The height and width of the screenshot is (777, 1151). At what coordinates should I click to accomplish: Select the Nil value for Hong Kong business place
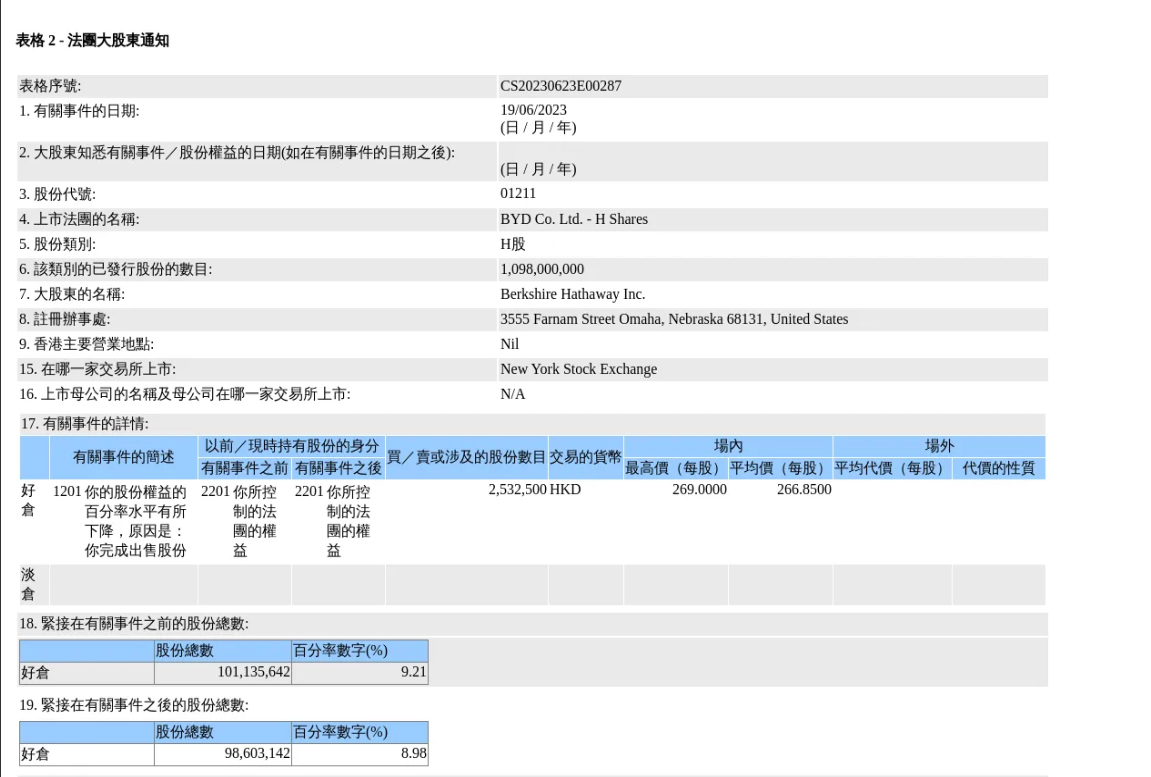pos(509,344)
